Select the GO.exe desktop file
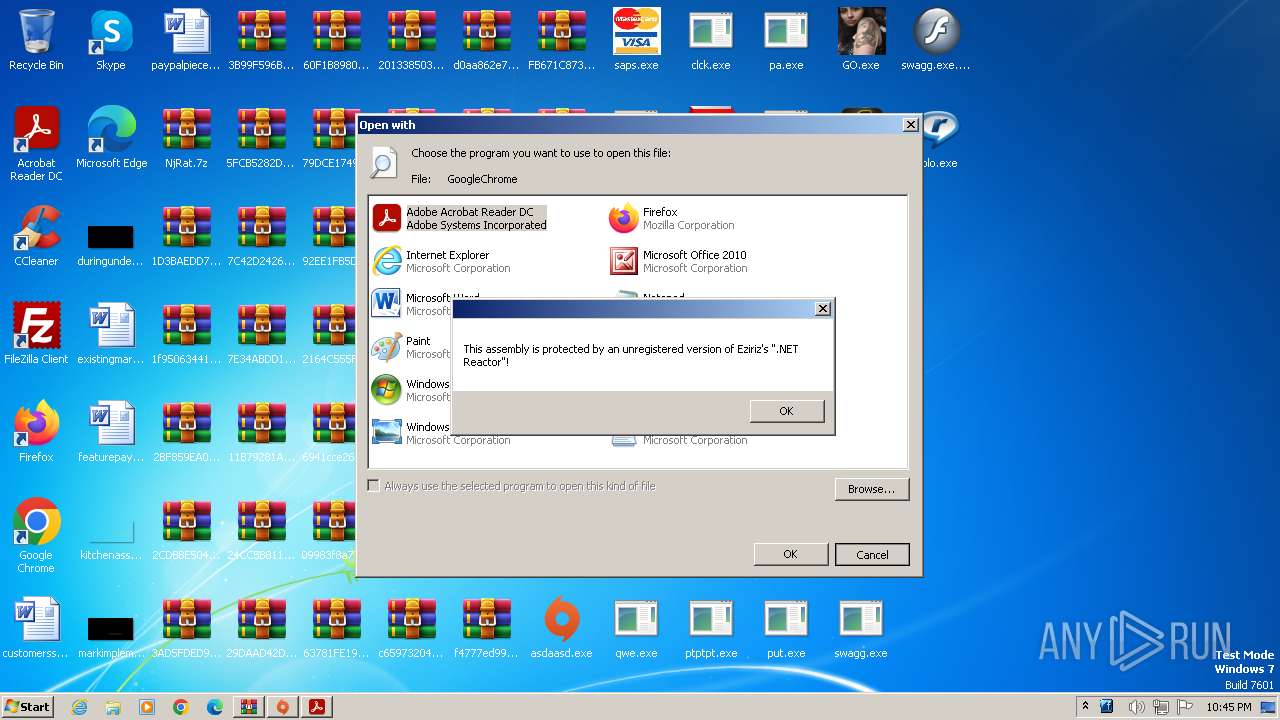Viewport: 1280px width, 720px height. point(861,40)
